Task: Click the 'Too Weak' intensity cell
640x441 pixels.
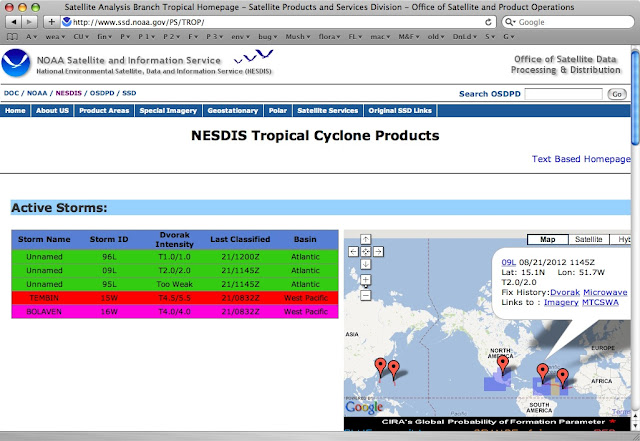Action: click(174, 284)
